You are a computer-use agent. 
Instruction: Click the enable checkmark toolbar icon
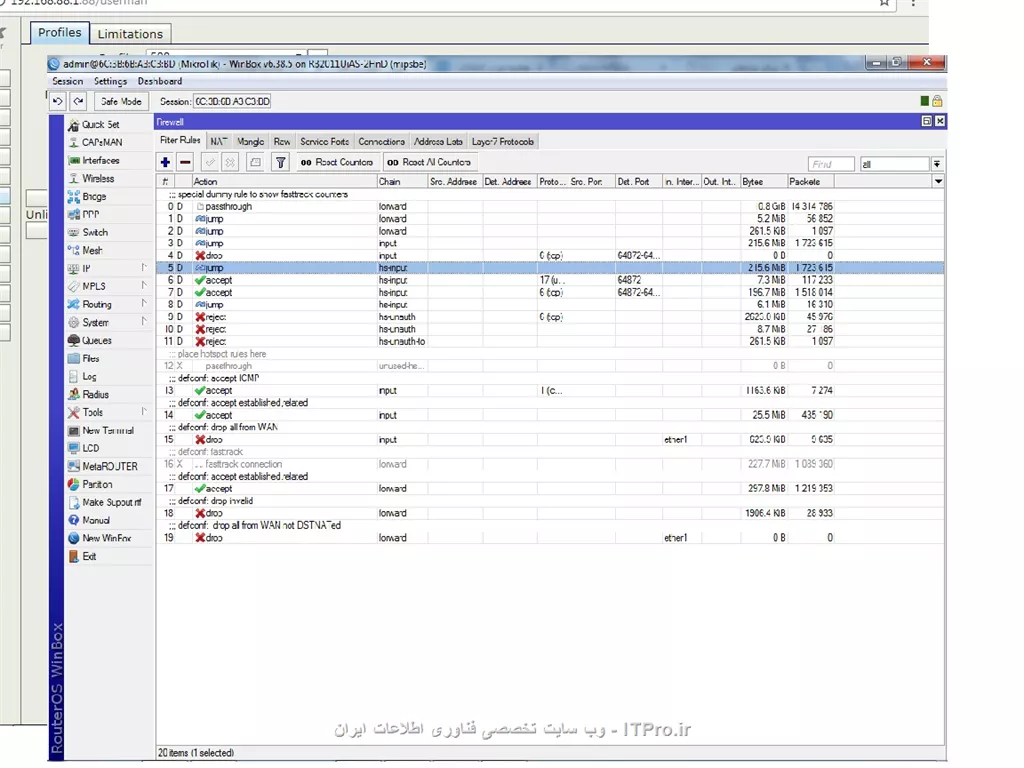(x=210, y=163)
